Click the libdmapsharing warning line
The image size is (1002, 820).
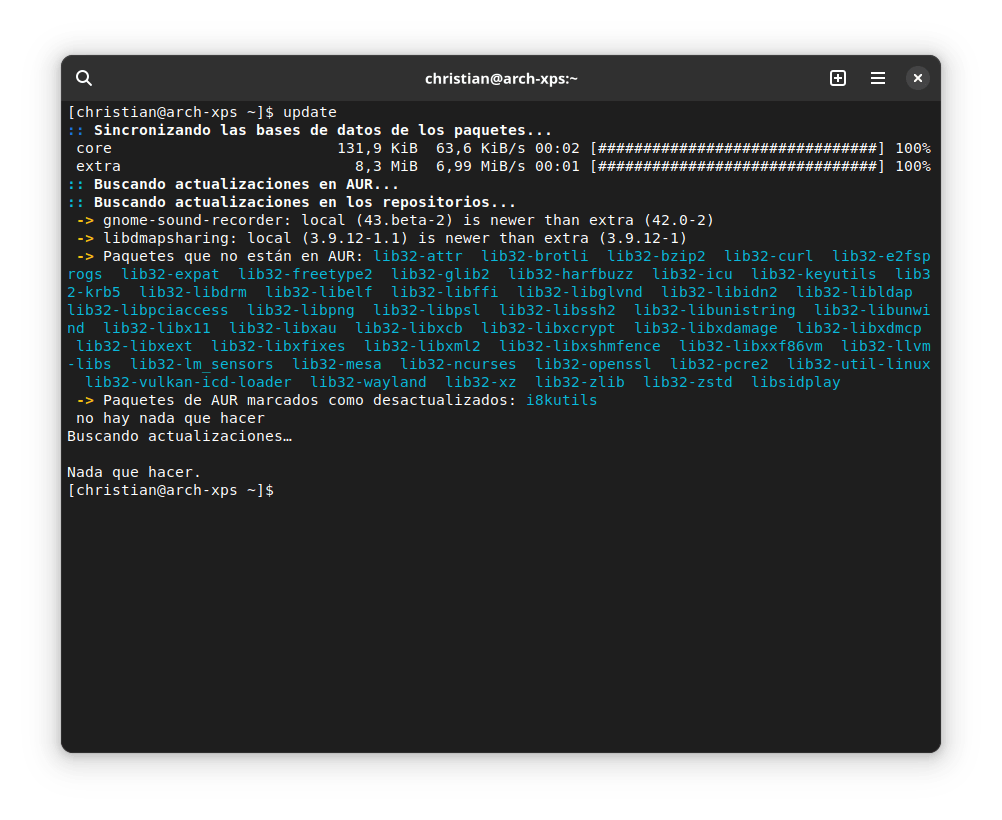382,238
